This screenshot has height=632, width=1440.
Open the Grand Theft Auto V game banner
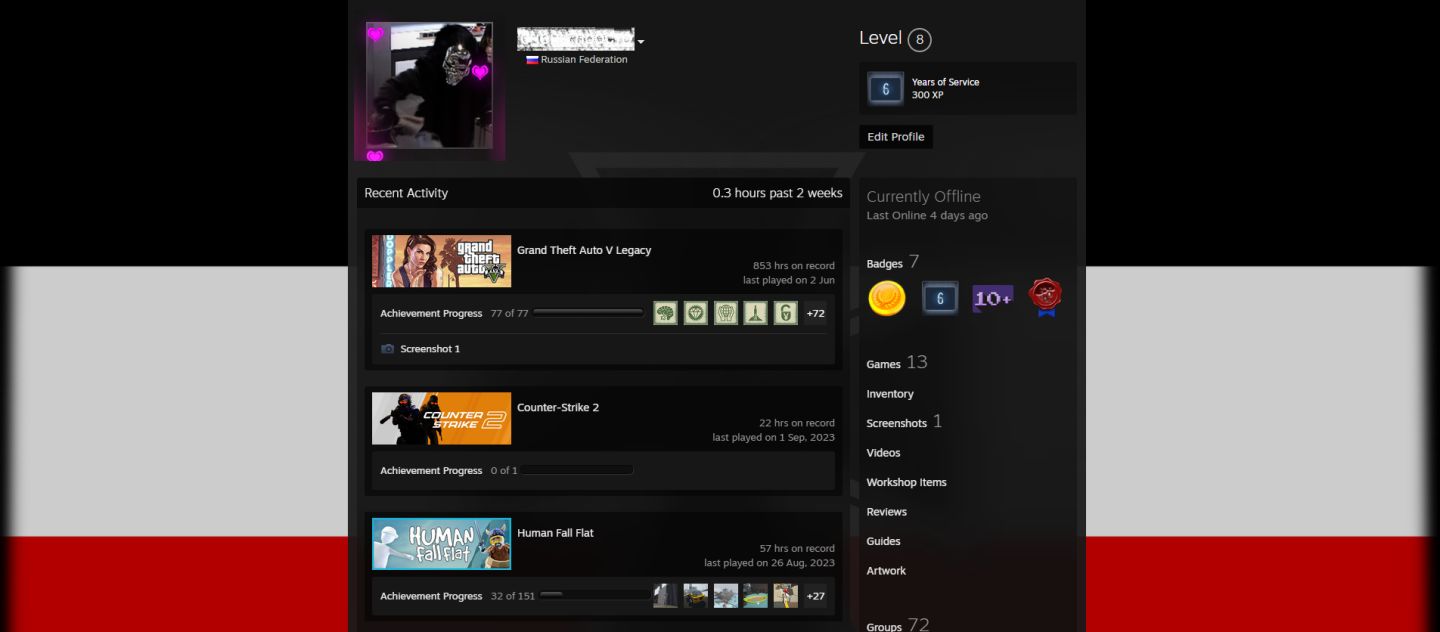pyautogui.click(x=441, y=261)
